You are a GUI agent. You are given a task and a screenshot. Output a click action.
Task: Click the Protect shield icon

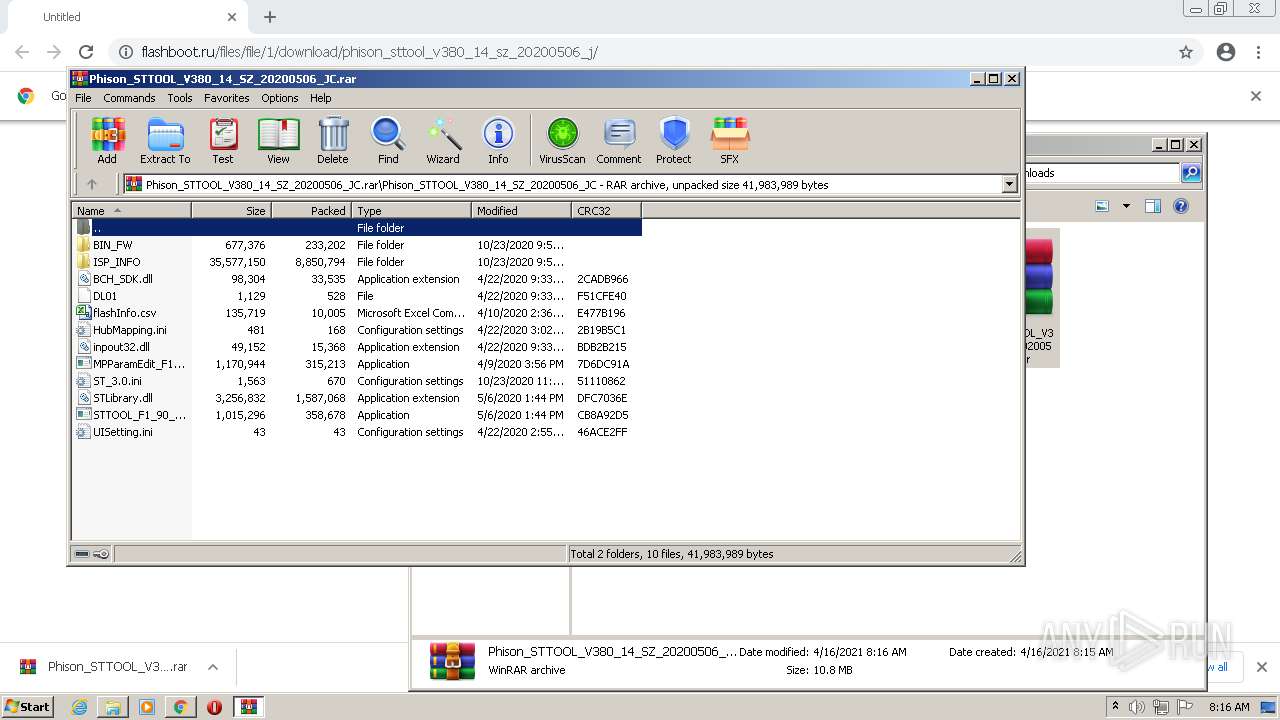[674, 140]
